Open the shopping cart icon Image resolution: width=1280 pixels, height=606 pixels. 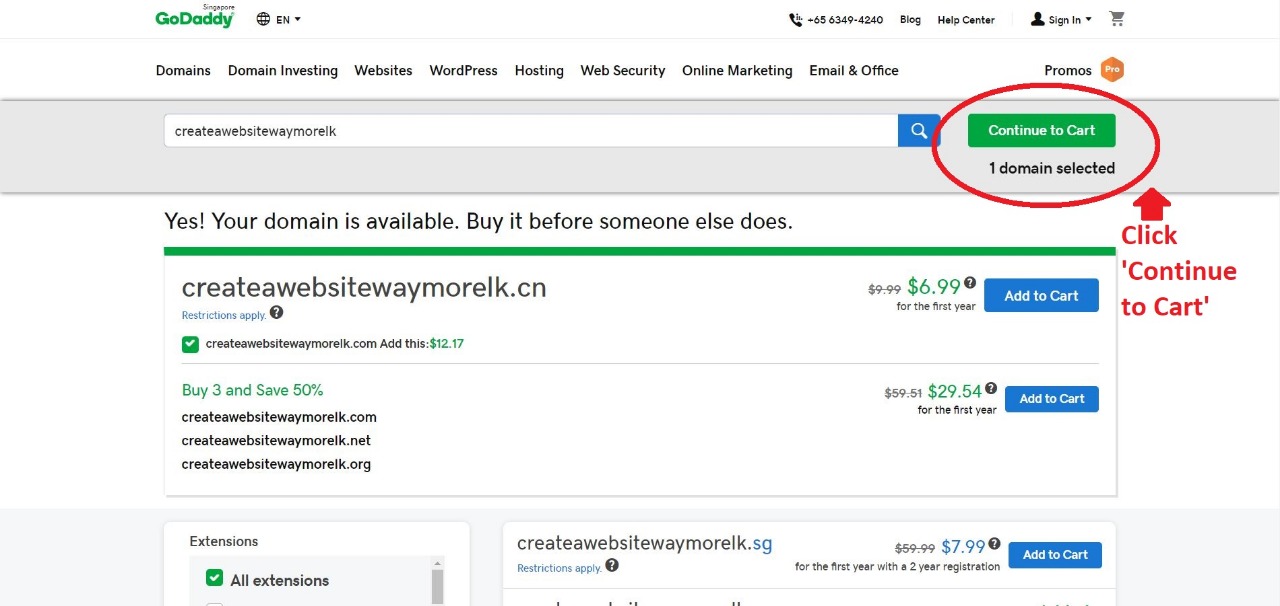1117,19
